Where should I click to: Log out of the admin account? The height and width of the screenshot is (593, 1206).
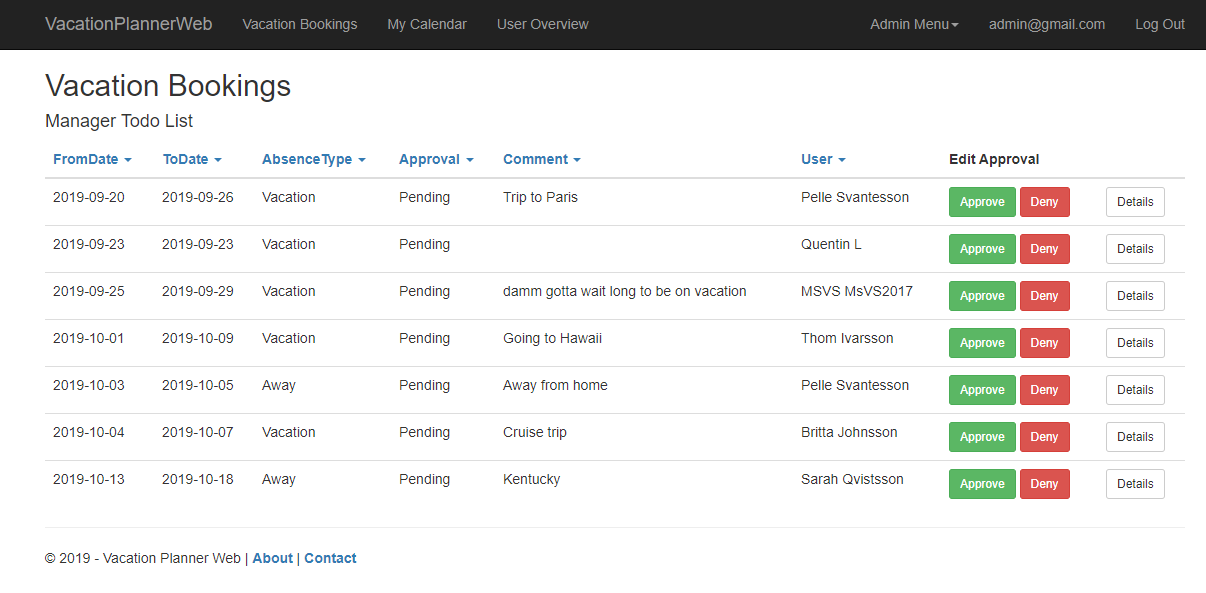point(1159,24)
